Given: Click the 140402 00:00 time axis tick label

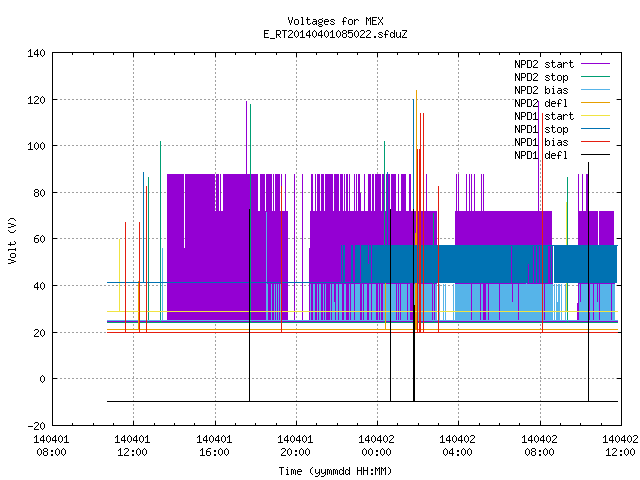Looking at the screenshot, I should pyautogui.click(x=376, y=446).
